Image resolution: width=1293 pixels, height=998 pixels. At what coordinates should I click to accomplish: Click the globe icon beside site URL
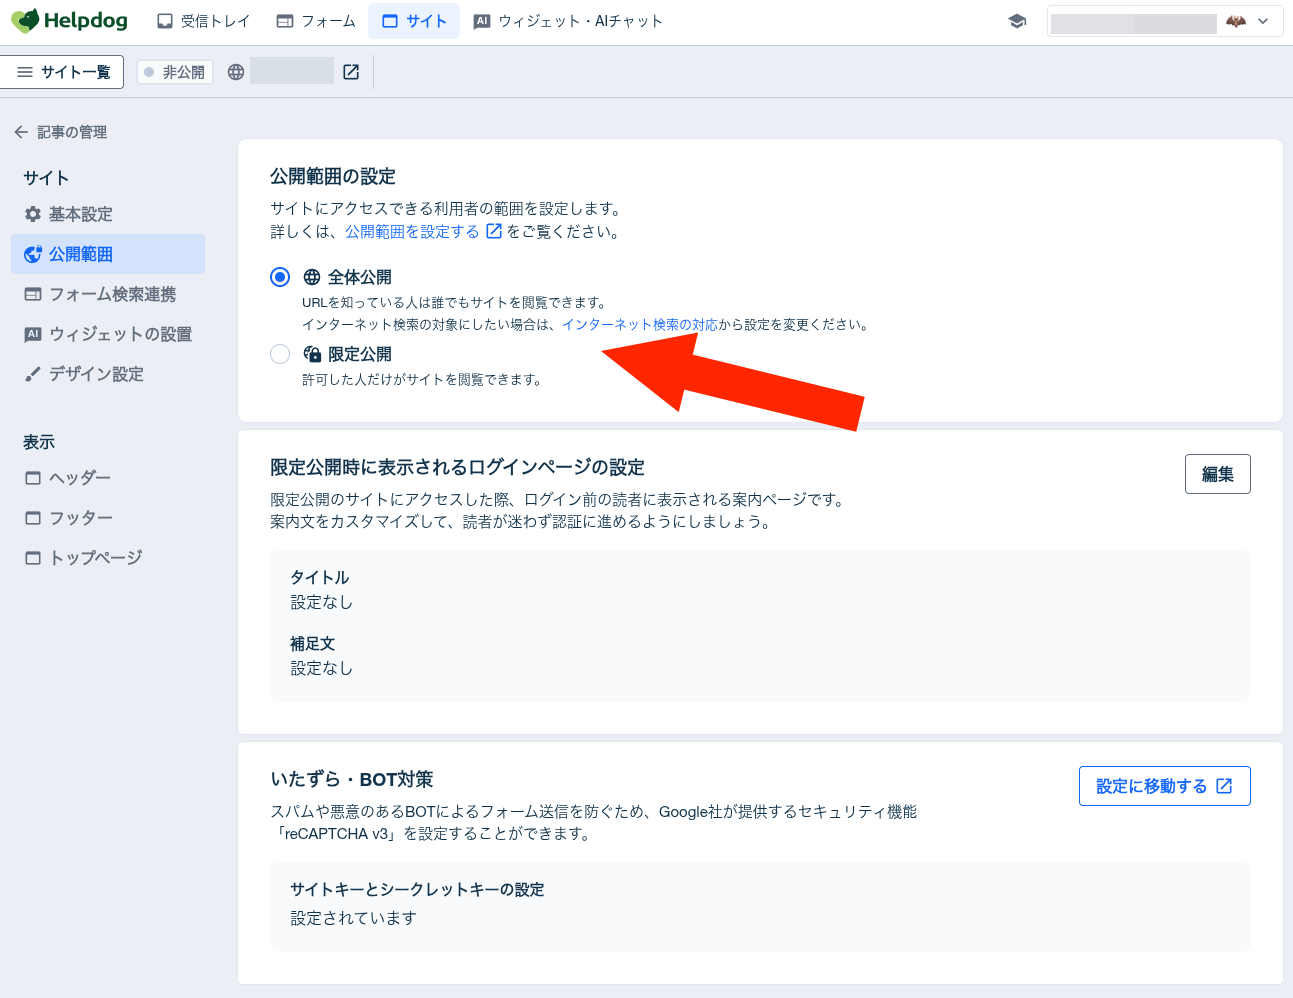[236, 72]
